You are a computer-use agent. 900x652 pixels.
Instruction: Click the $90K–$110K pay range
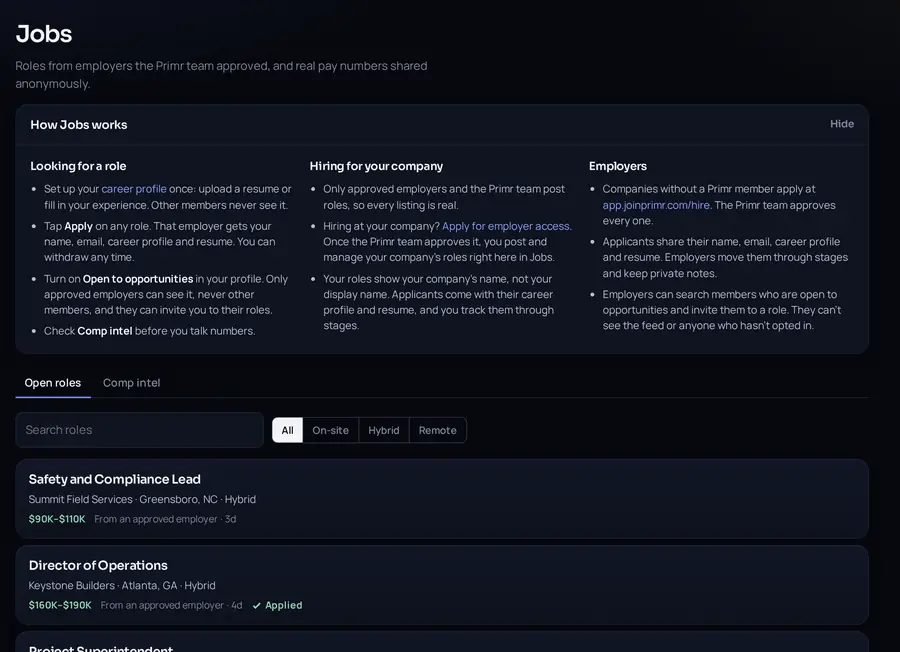click(x=57, y=519)
